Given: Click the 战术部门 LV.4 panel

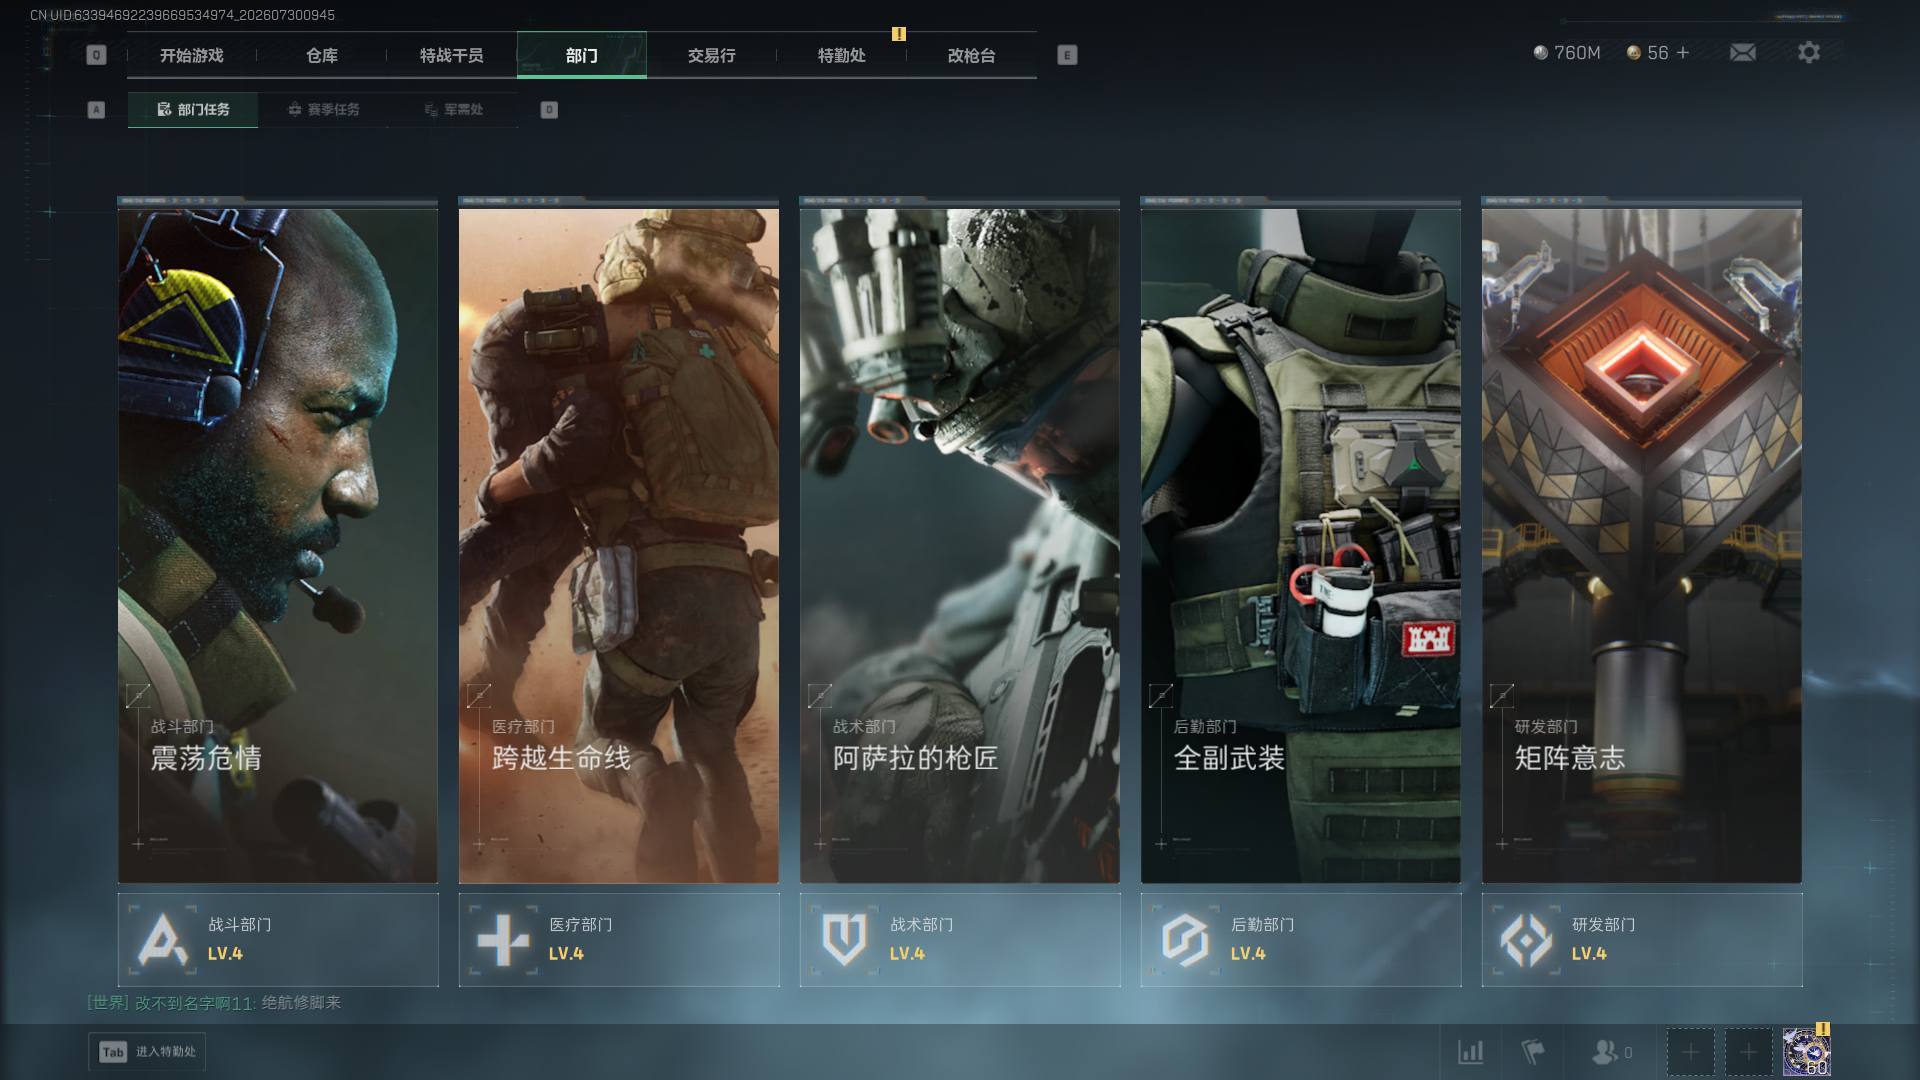Looking at the screenshot, I should (960, 940).
